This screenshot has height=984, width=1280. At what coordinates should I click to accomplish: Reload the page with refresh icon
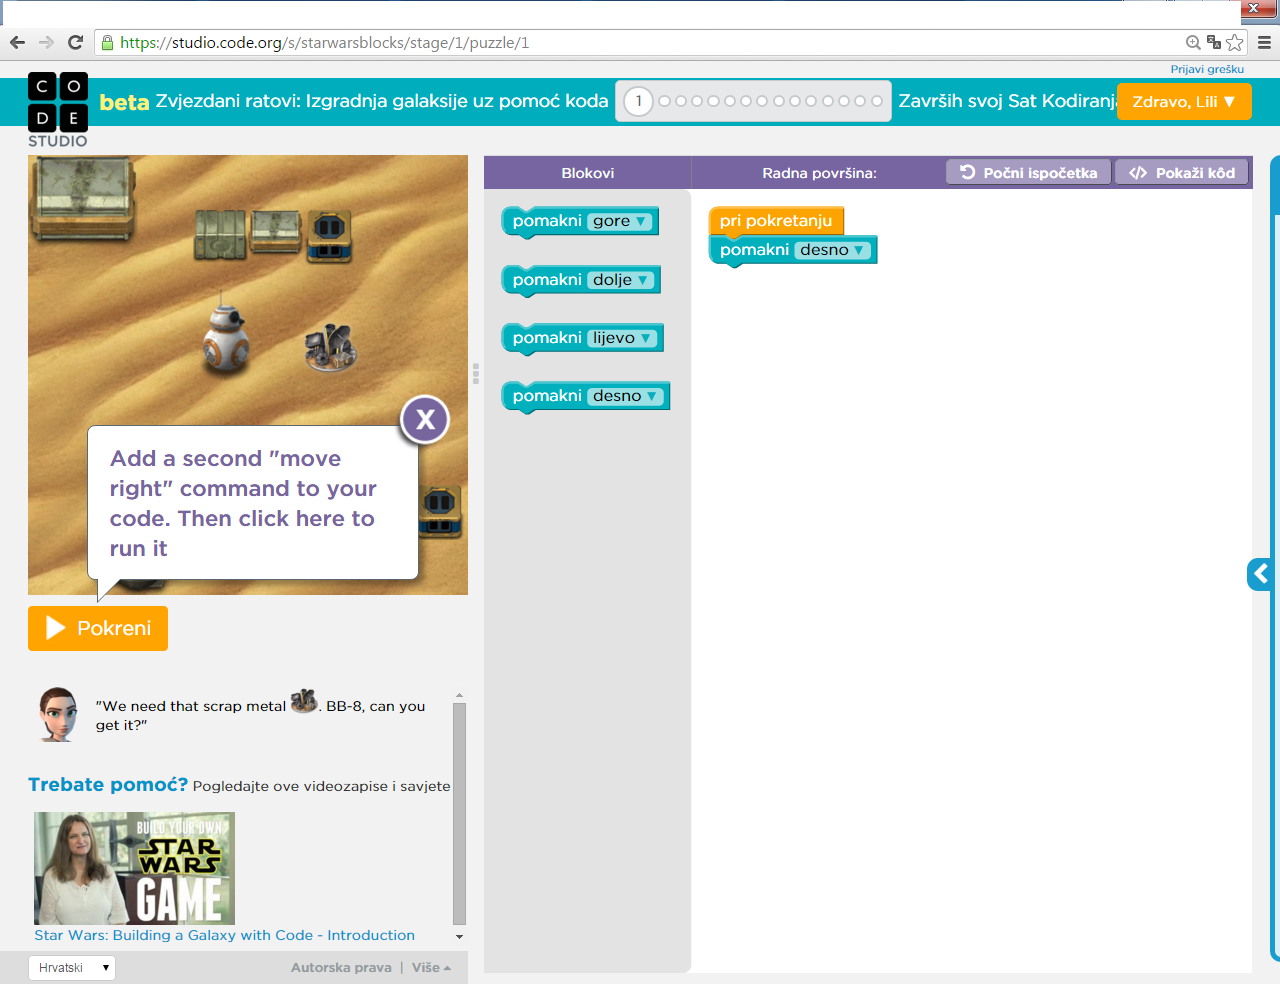75,42
